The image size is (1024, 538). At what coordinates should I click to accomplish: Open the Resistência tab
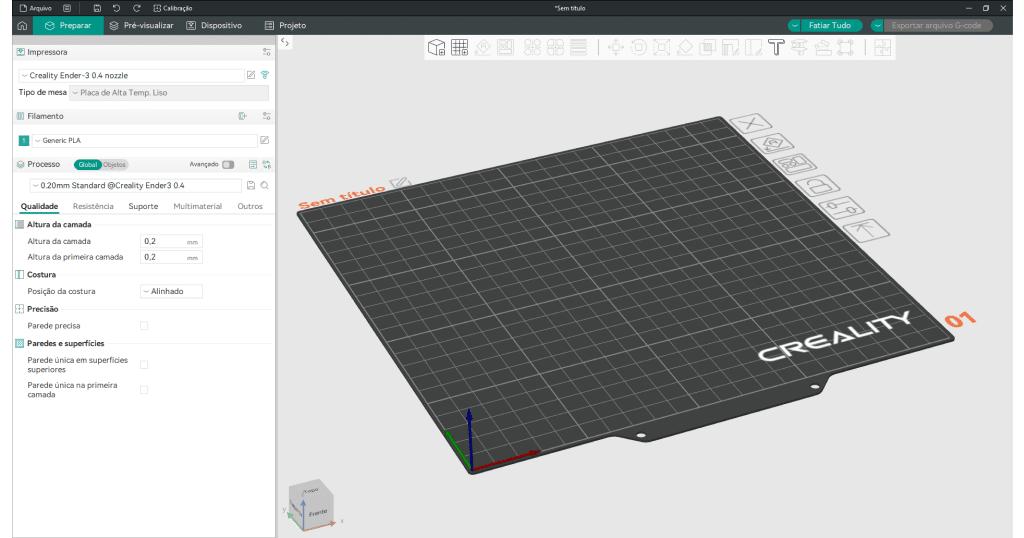point(93,206)
